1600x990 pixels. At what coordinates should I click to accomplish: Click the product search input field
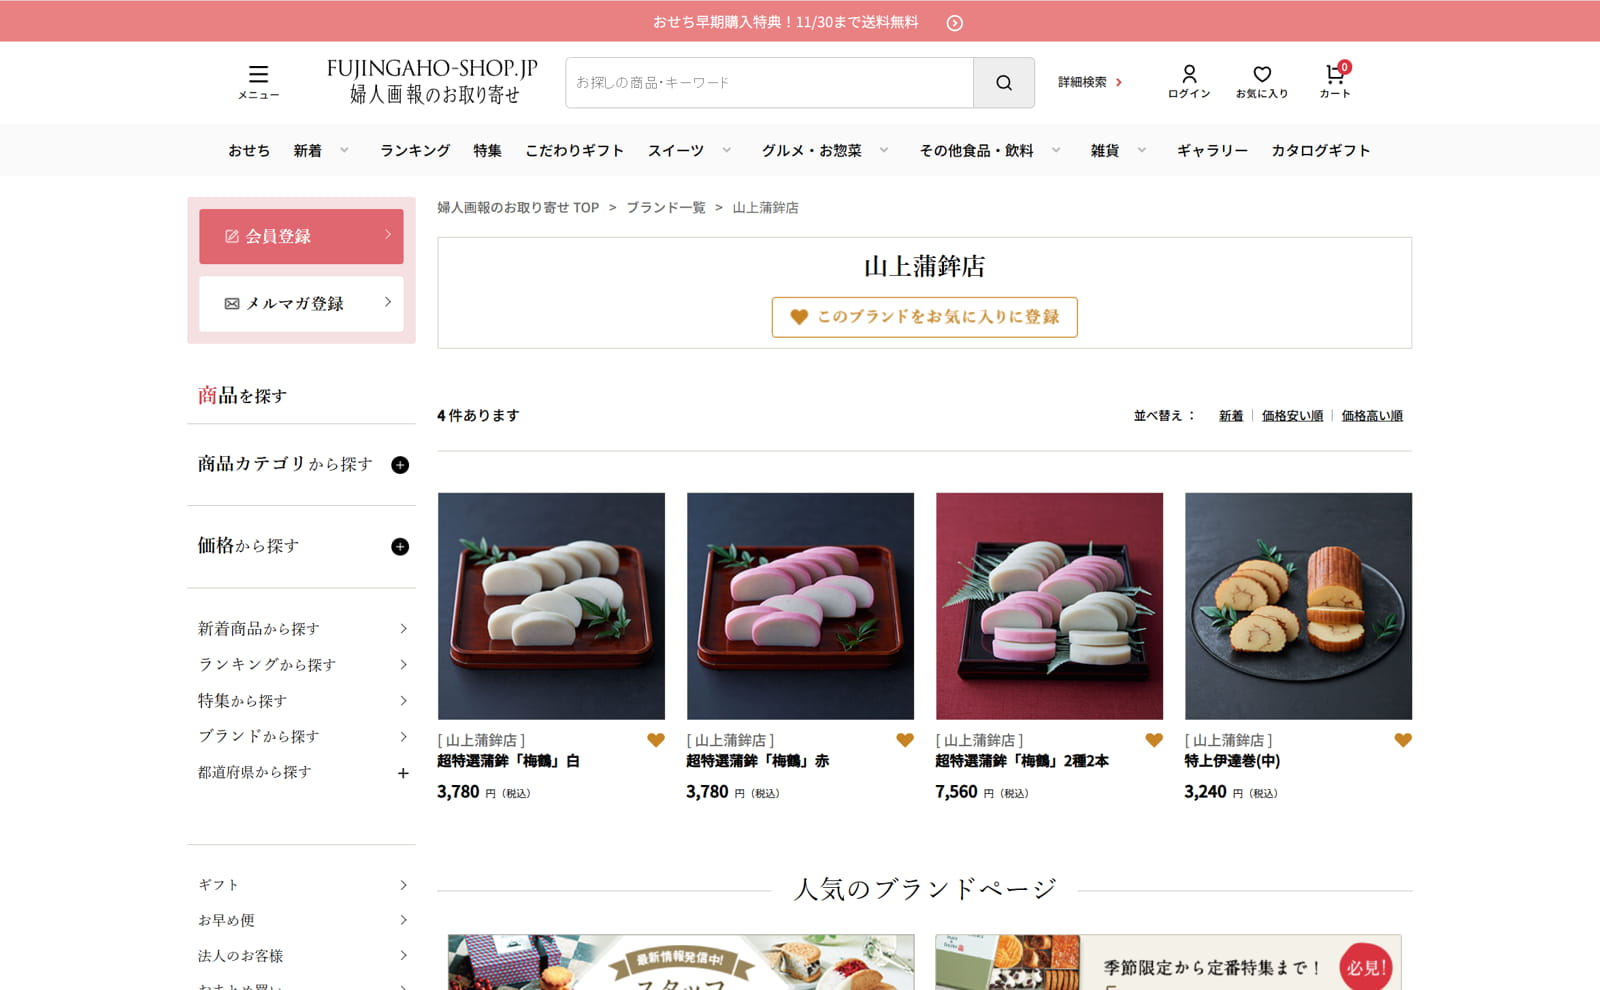(770, 83)
